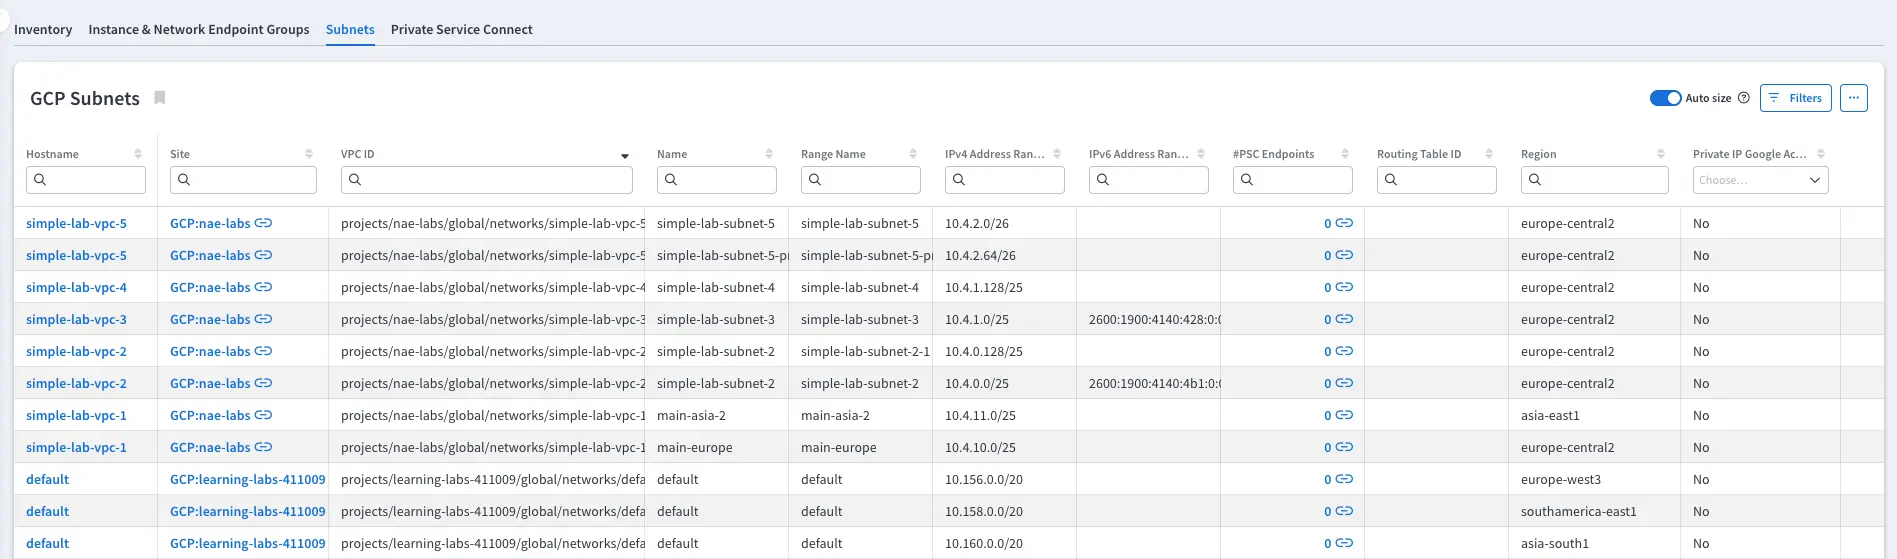
Task: Click the bookmark icon beside GCP Subnets
Action: 159,98
